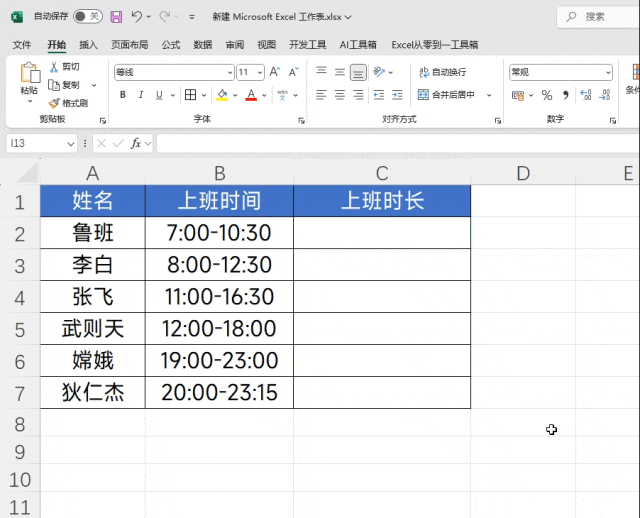Click the Increase Decimal icon
Screen dimensions: 640x518
click(586, 96)
